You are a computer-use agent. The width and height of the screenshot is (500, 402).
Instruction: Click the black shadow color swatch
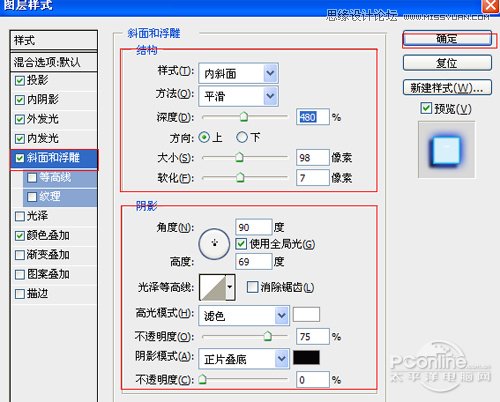(x=306, y=357)
